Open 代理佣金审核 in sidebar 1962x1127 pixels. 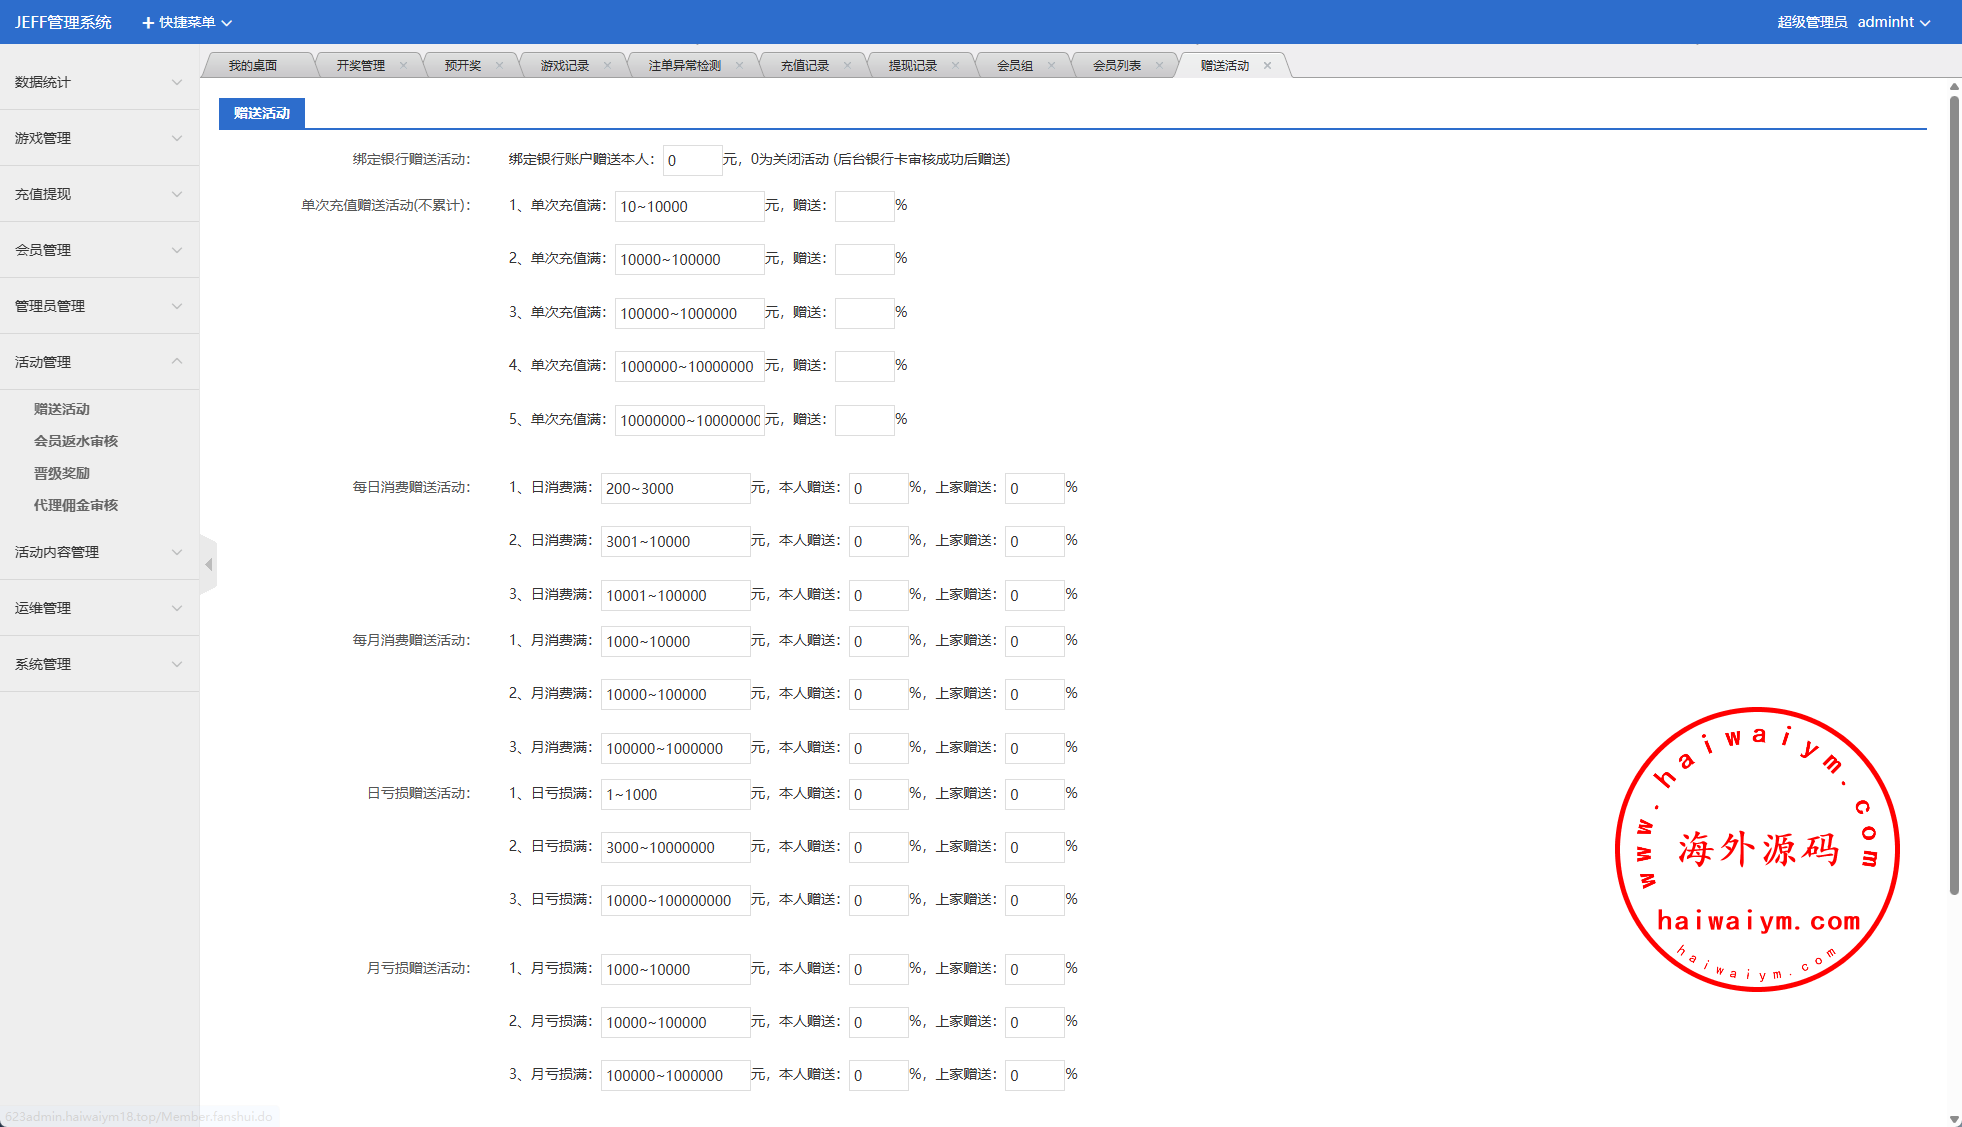tap(76, 505)
